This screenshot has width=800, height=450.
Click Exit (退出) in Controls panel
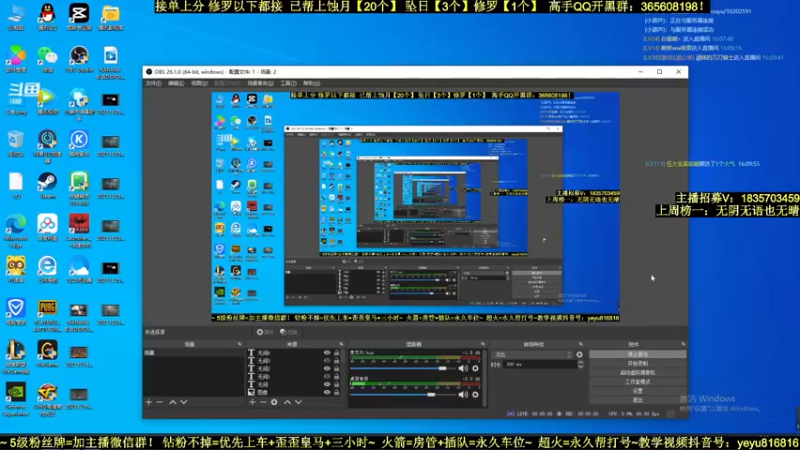point(638,400)
